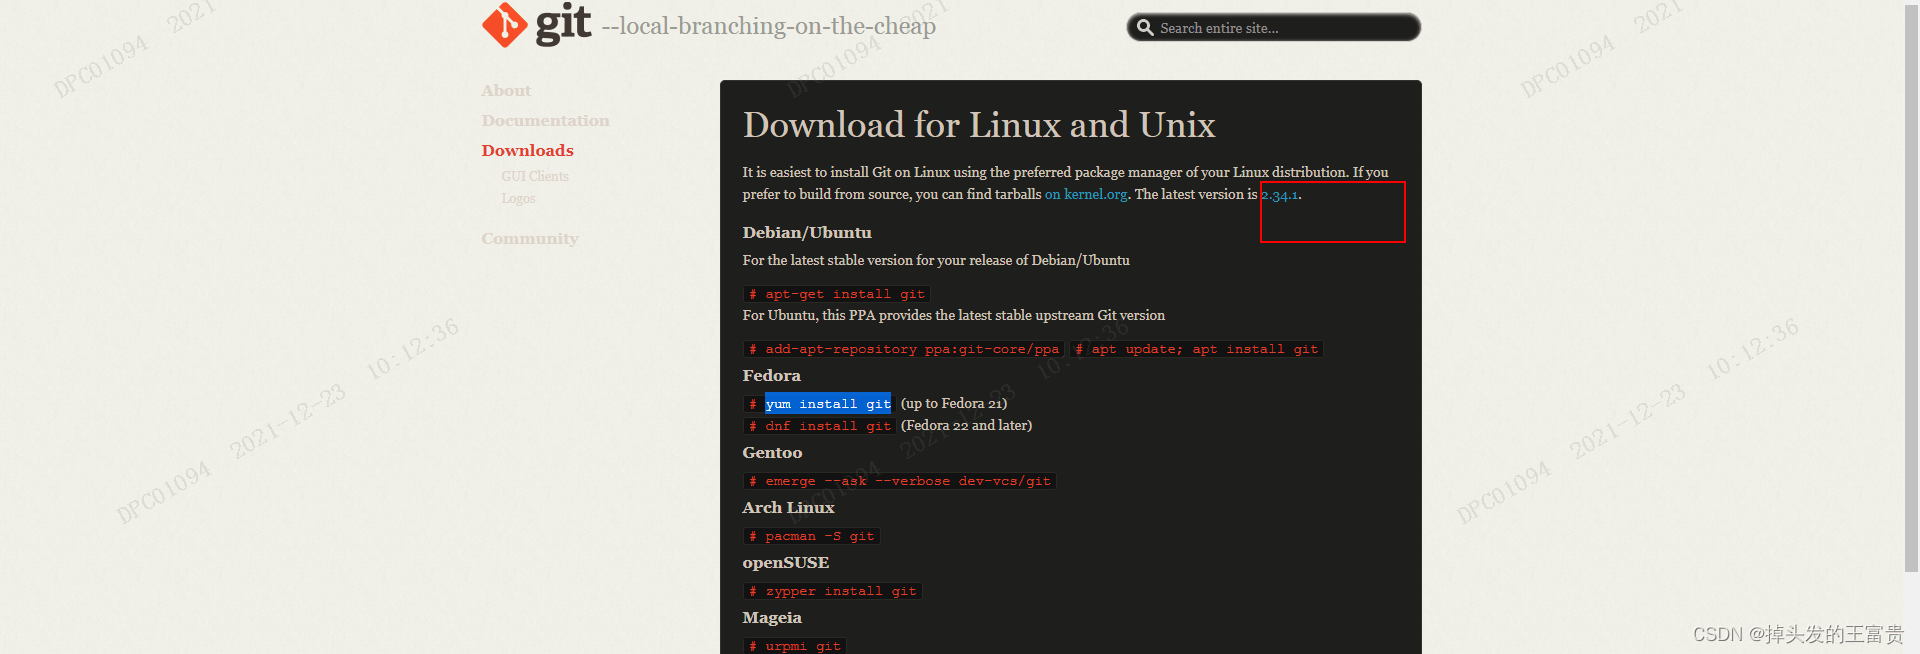Image resolution: width=1920 pixels, height=654 pixels.
Task: Go to Community in the sidebar
Action: pyautogui.click(x=530, y=239)
